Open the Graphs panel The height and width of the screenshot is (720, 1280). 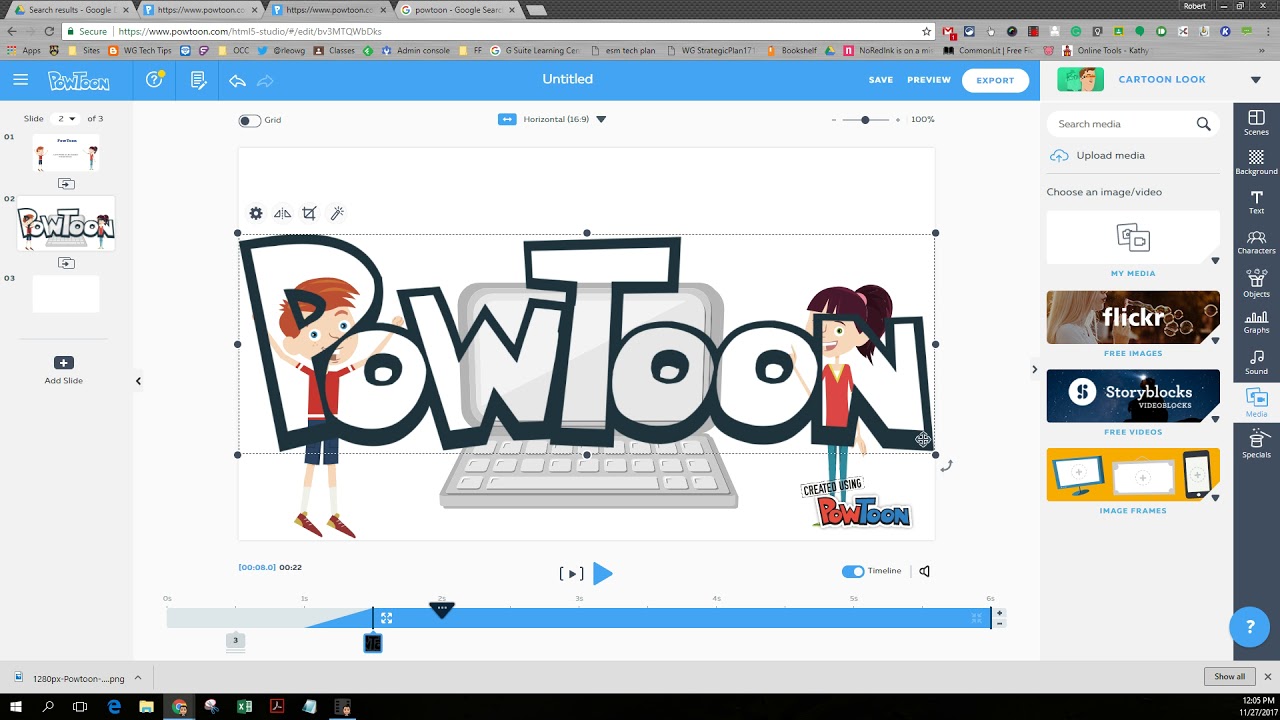point(1256,320)
